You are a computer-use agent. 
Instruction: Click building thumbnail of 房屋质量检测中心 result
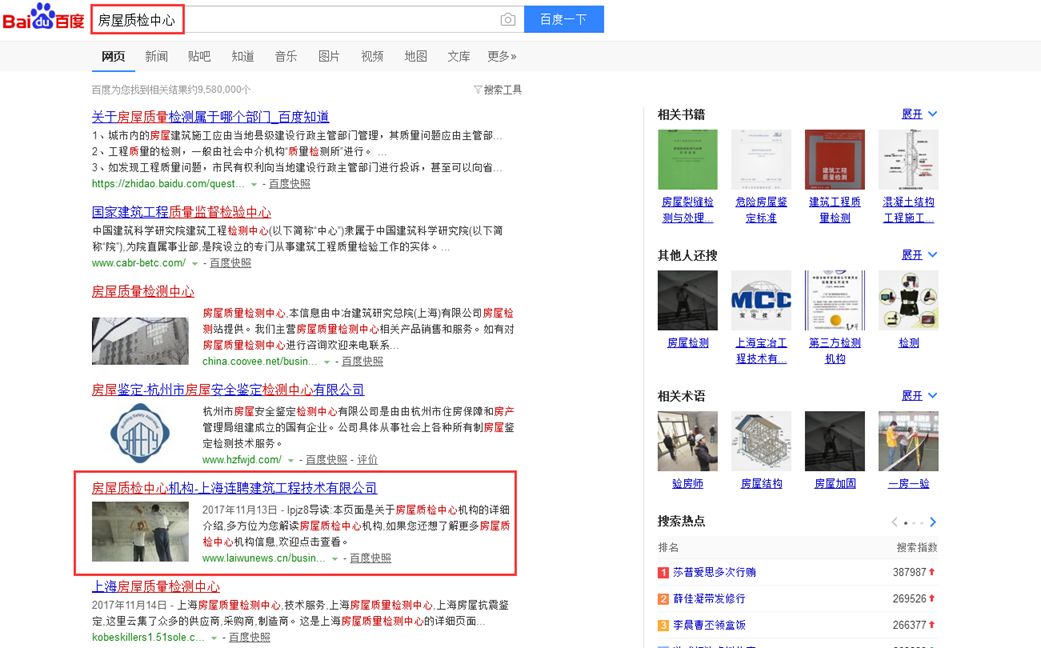[x=140, y=341]
